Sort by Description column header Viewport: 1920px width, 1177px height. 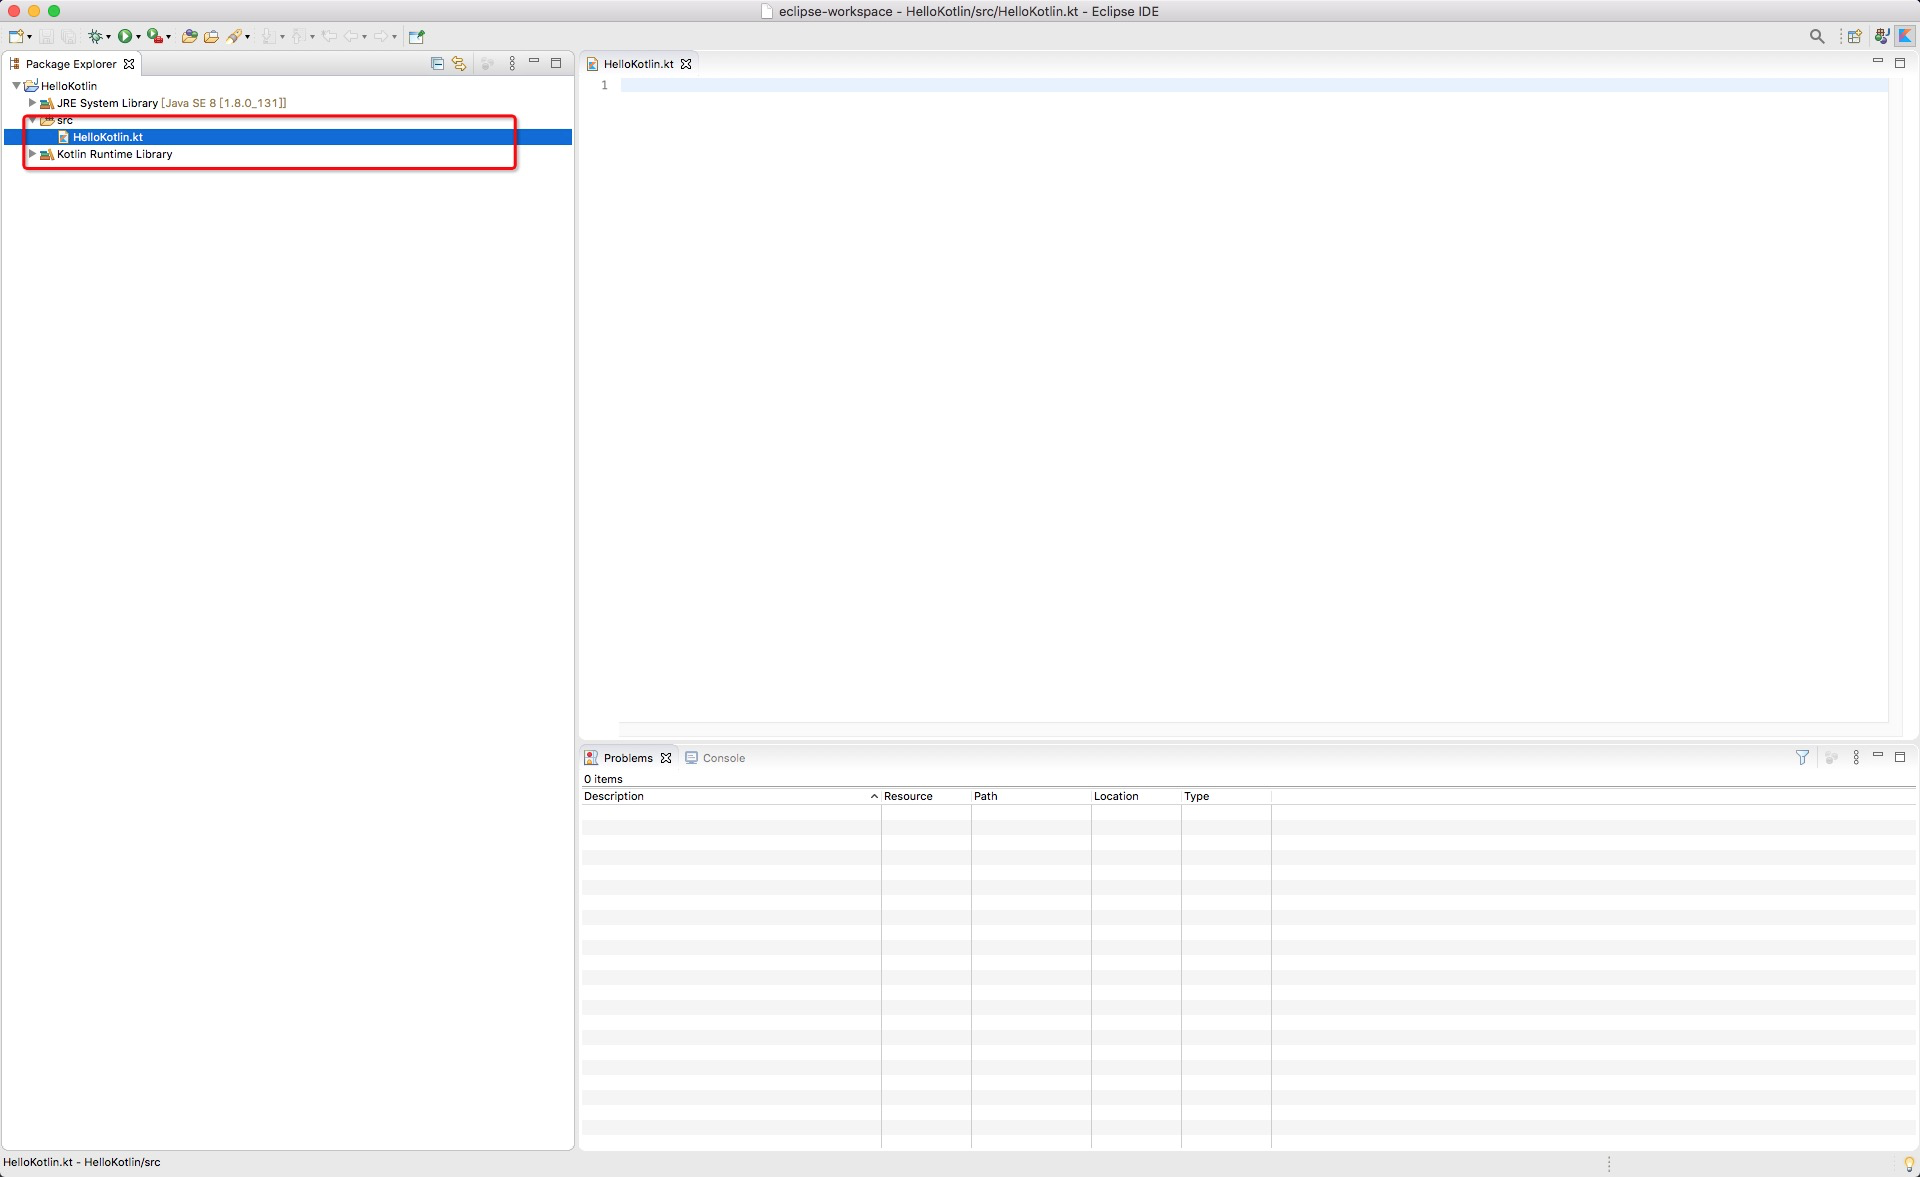click(730, 796)
